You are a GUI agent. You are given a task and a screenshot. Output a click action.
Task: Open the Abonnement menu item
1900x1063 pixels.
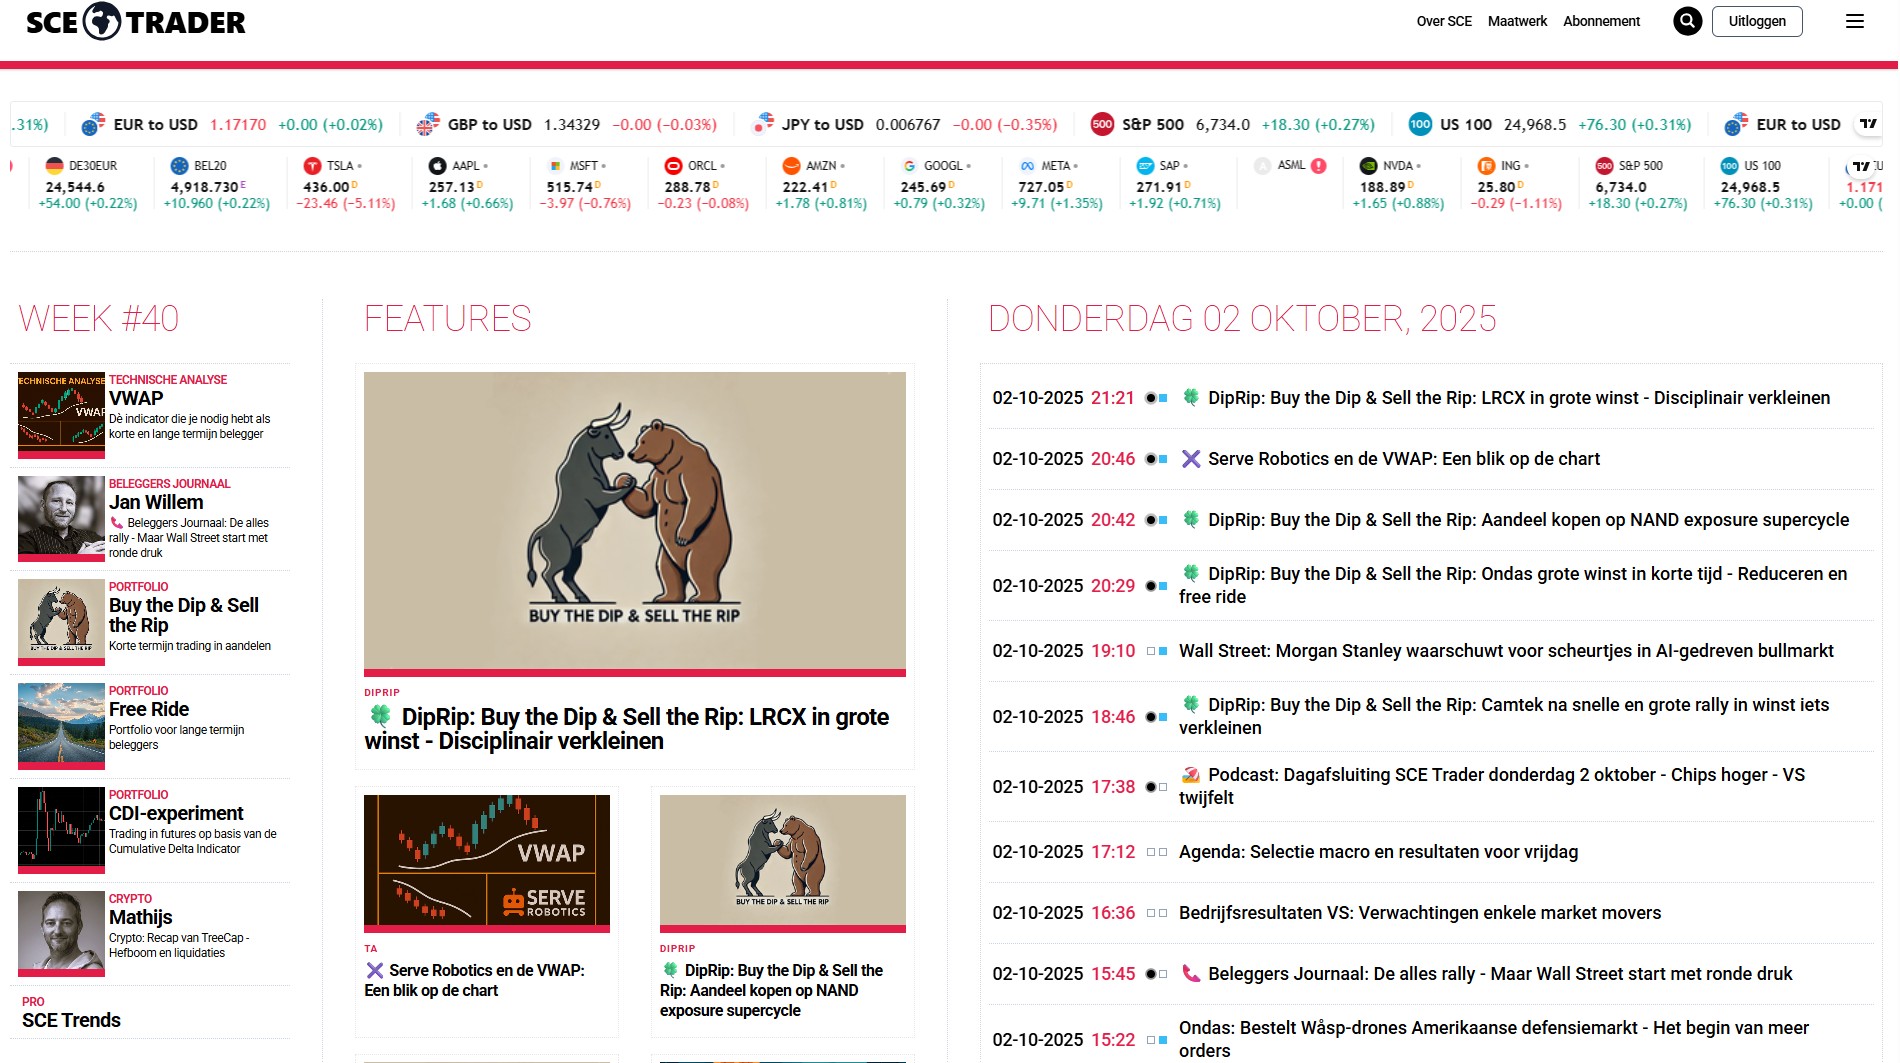point(1601,21)
